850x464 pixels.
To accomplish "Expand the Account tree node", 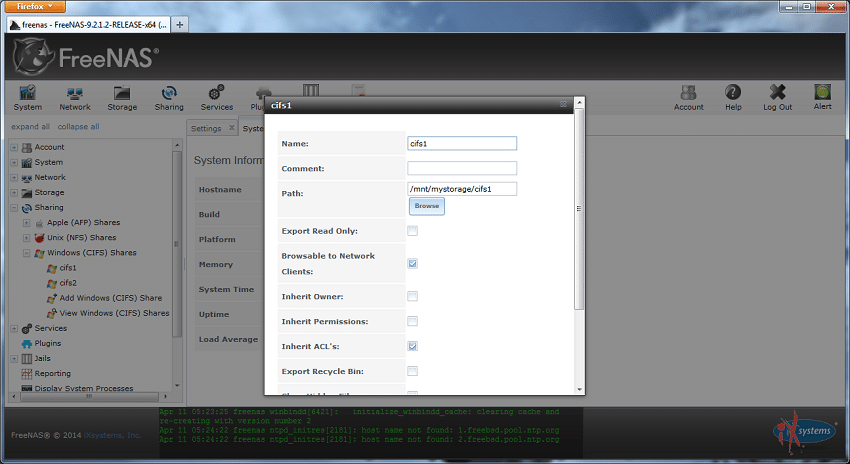I will (14, 147).
